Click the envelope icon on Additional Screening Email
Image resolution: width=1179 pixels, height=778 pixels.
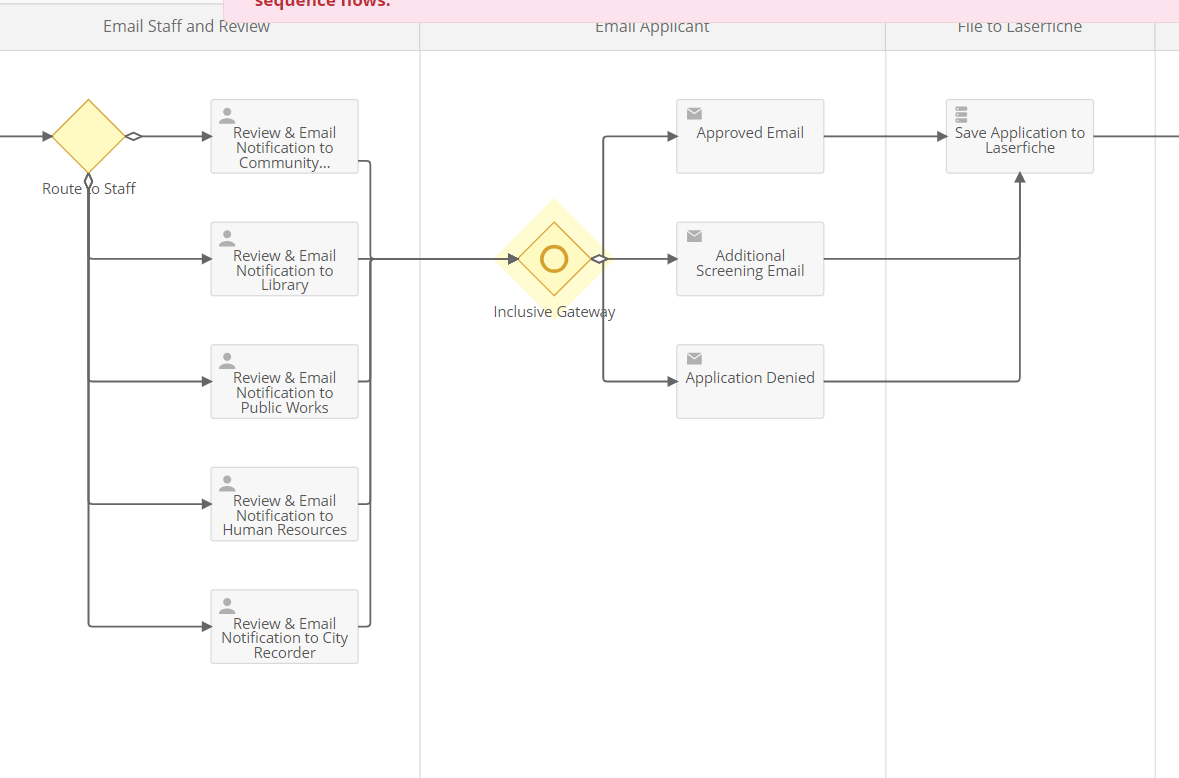(695, 236)
